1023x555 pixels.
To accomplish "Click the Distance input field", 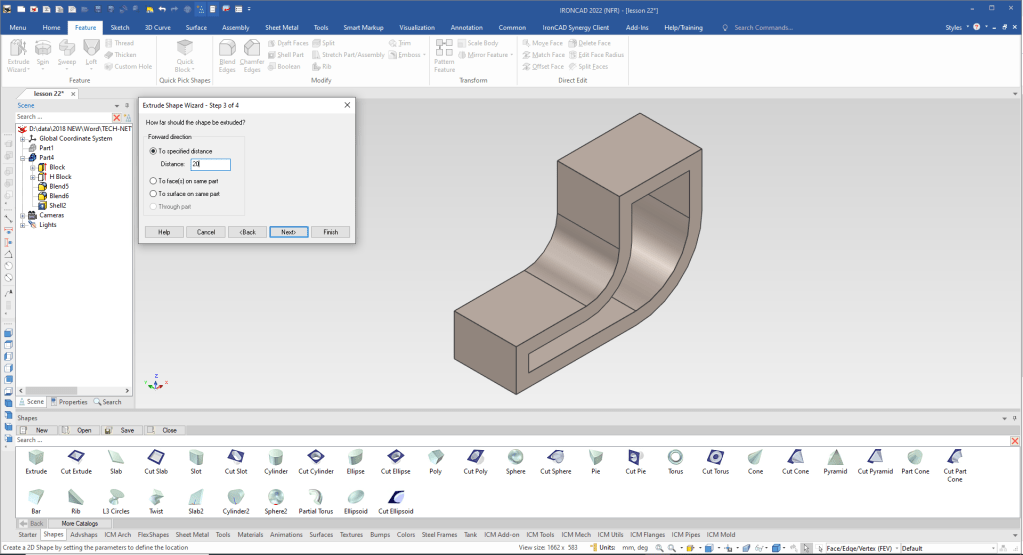I will [x=210, y=164].
